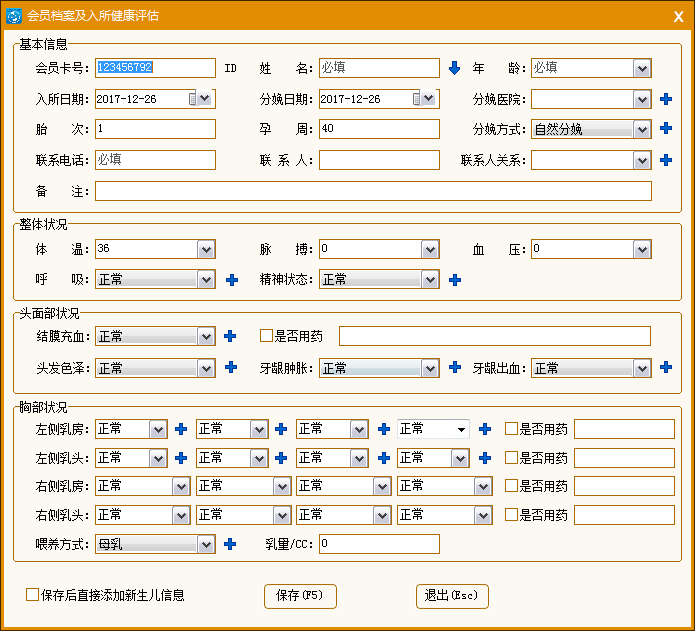
Task: Open the 体温 dropdown showing 36
Action: (206, 249)
